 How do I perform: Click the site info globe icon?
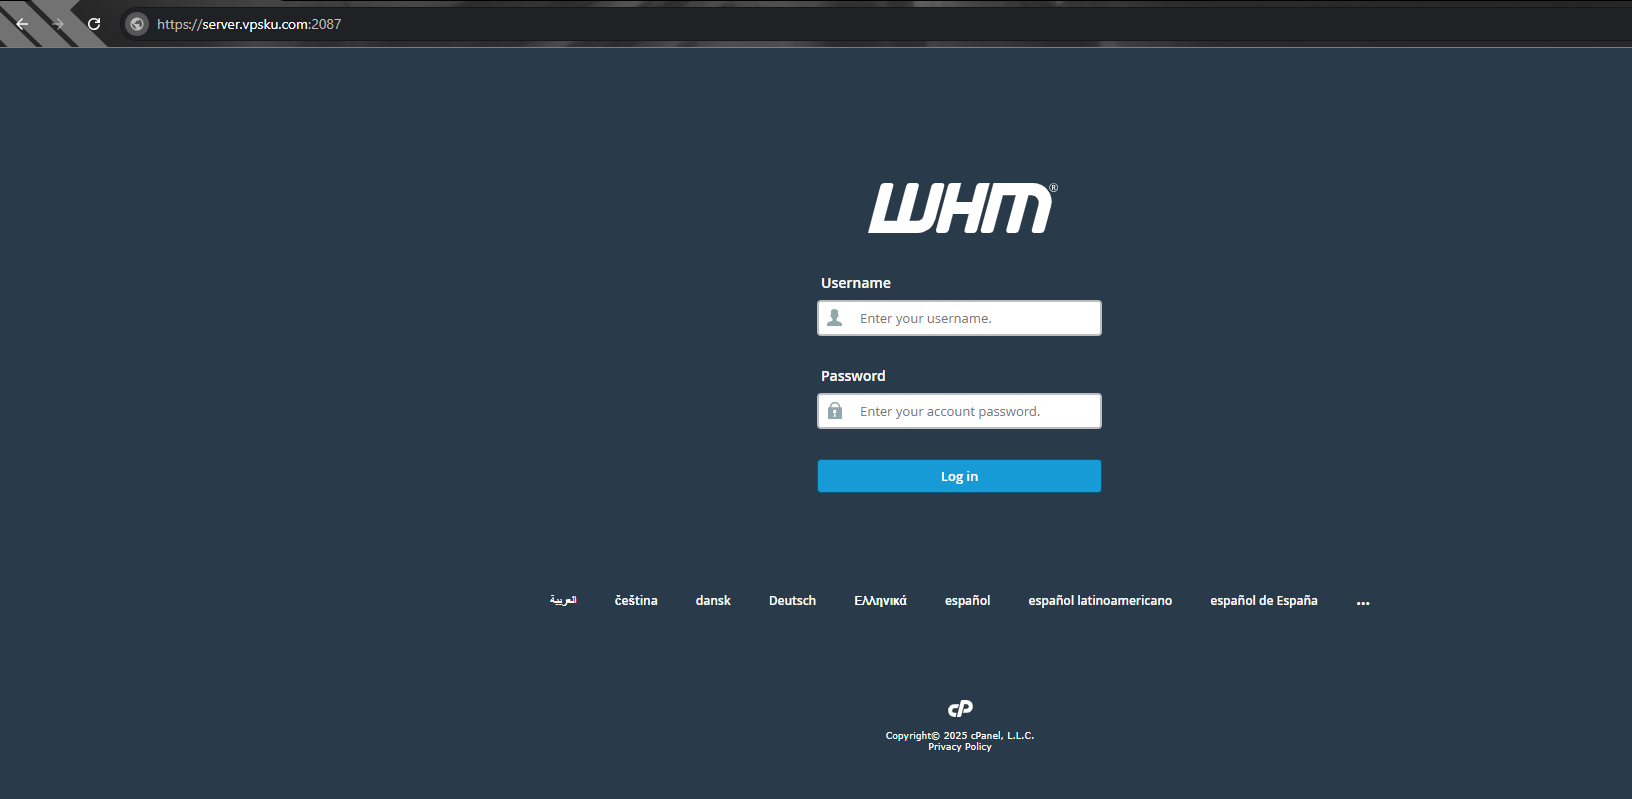coord(137,24)
